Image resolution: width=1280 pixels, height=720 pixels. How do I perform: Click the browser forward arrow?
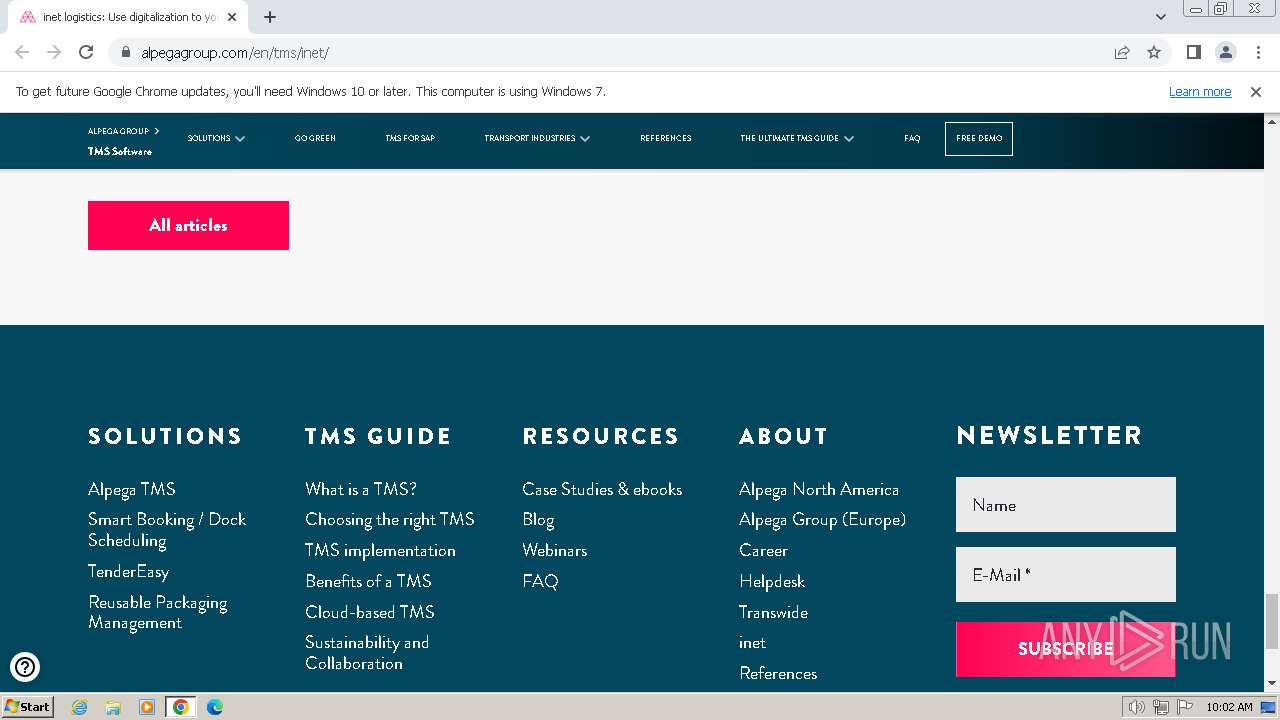(54, 52)
